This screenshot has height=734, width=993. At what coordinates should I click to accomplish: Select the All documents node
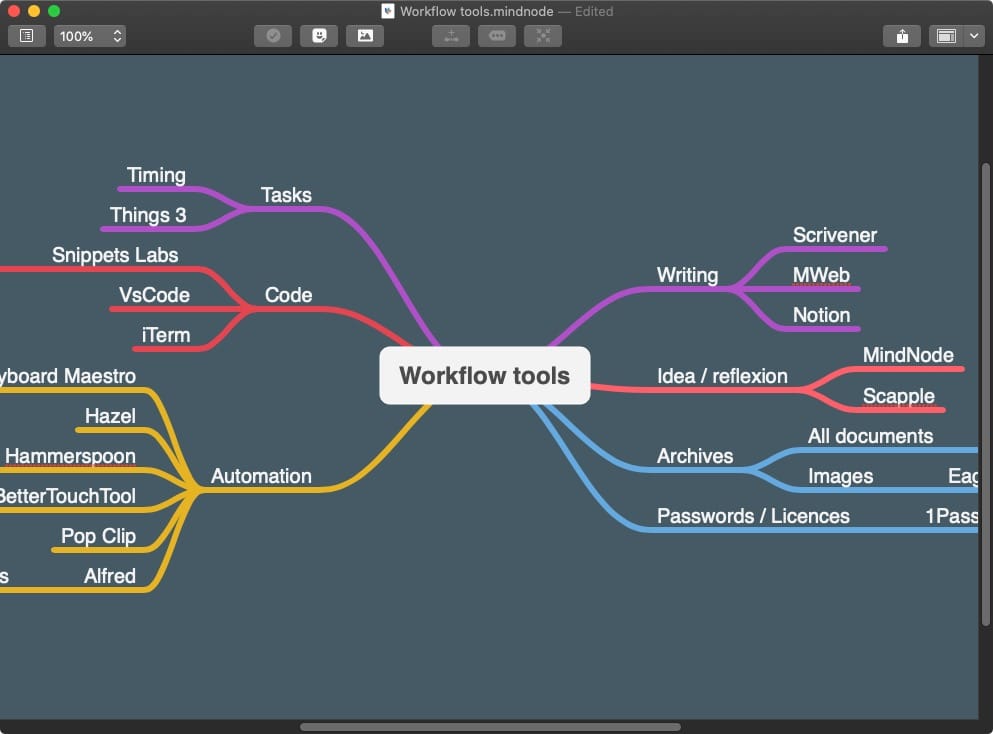click(870, 436)
